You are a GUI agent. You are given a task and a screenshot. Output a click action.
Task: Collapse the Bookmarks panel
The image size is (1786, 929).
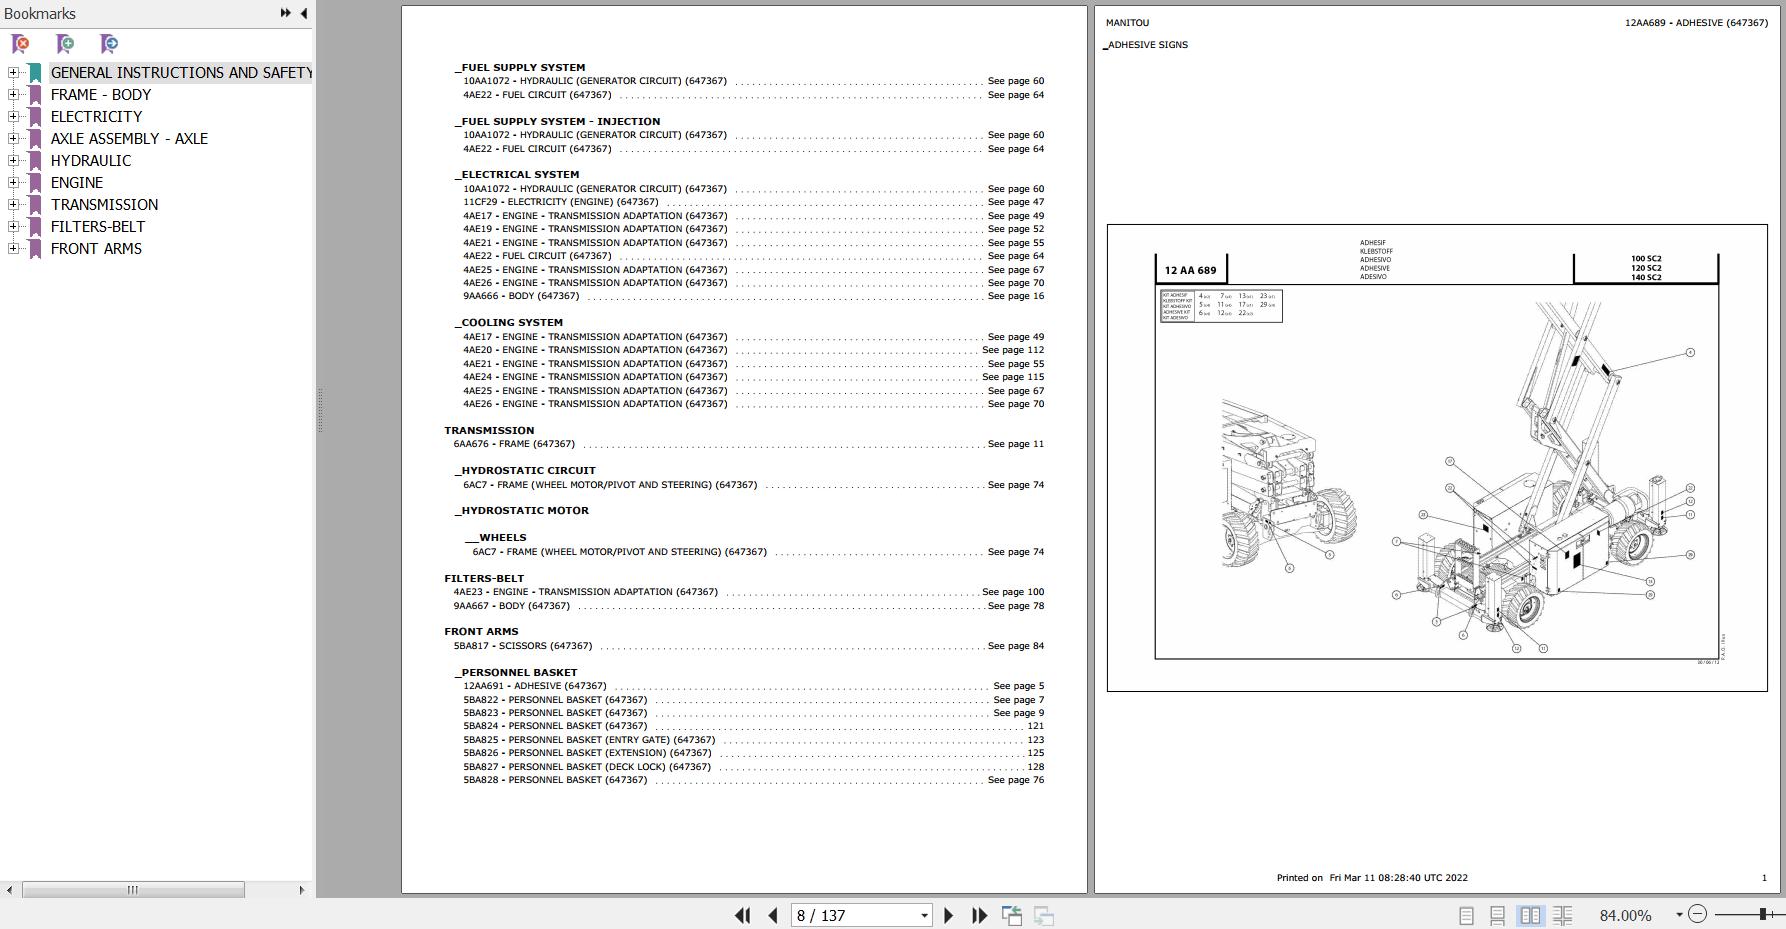(302, 13)
